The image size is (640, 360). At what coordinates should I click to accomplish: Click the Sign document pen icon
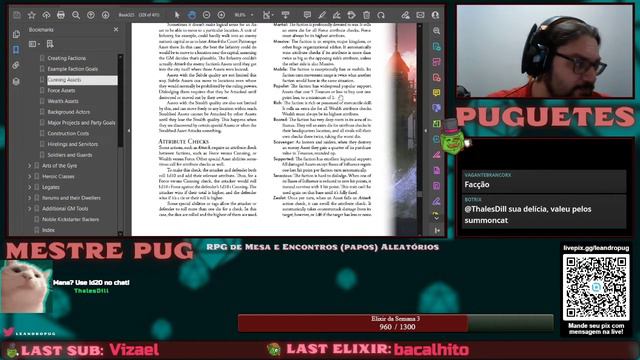pos(336,15)
